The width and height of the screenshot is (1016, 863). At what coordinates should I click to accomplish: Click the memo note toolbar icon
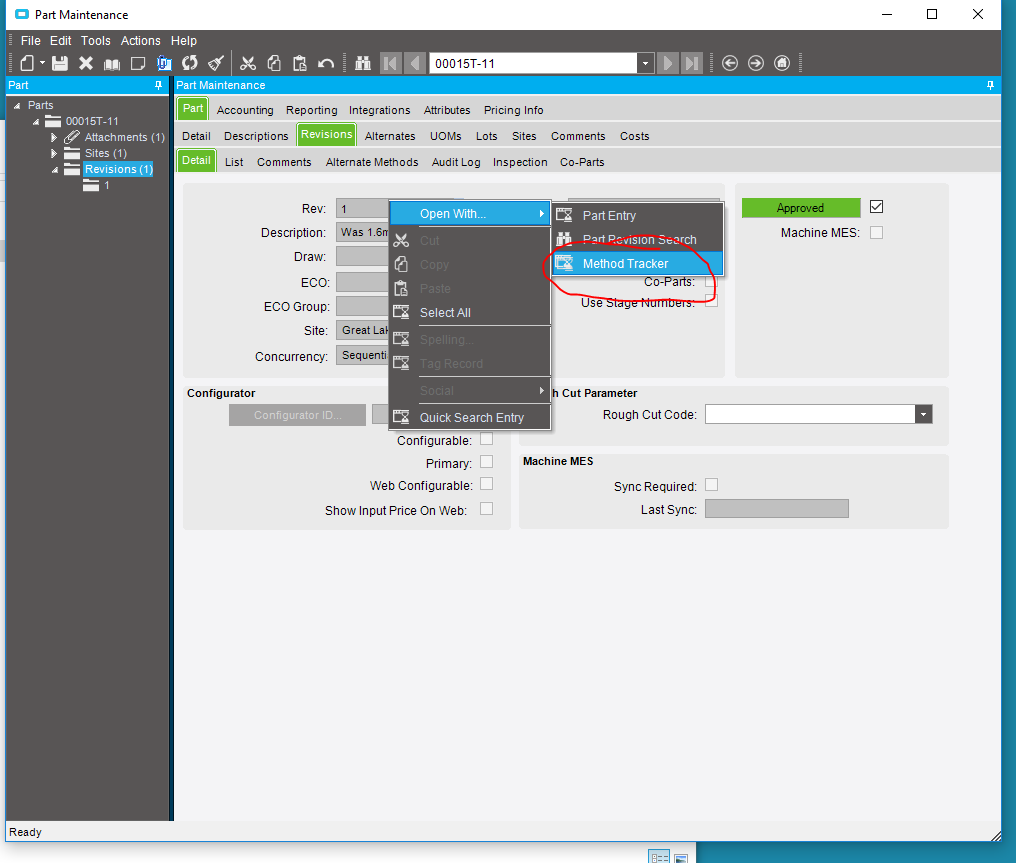pos(137,63)
